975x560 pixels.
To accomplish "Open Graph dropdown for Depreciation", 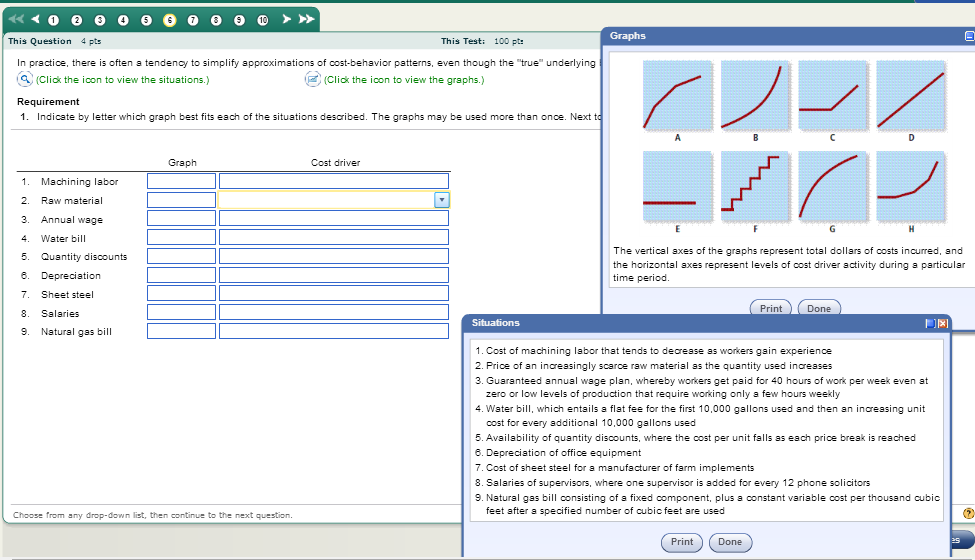I will 182,275.
